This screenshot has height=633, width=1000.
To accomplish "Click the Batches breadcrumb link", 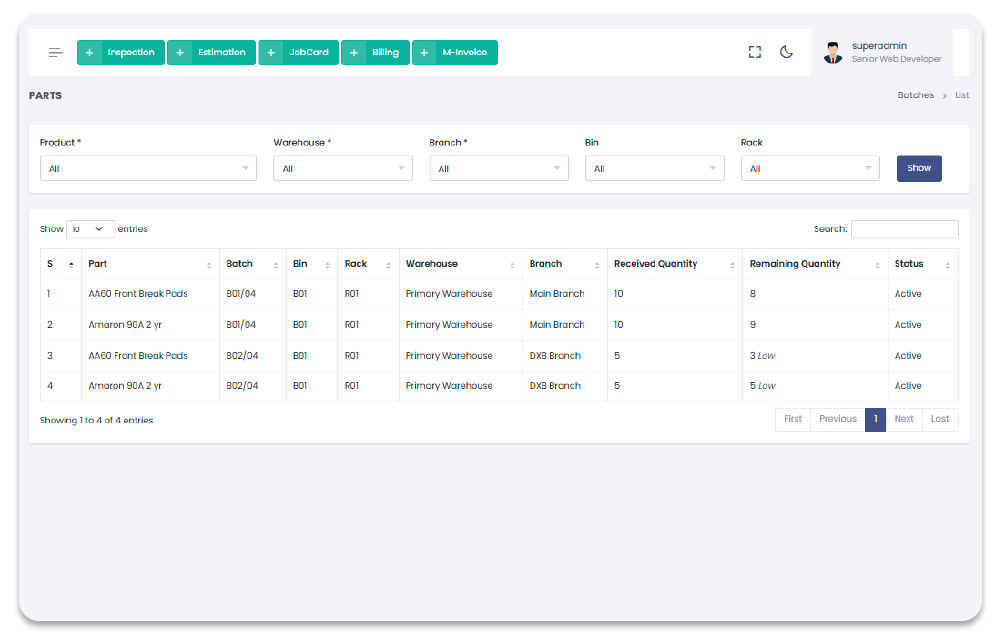I will click(915, 96).
